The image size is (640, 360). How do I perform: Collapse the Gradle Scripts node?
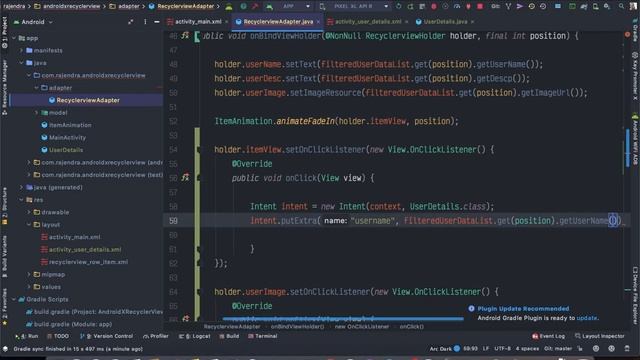click(14, 299)
